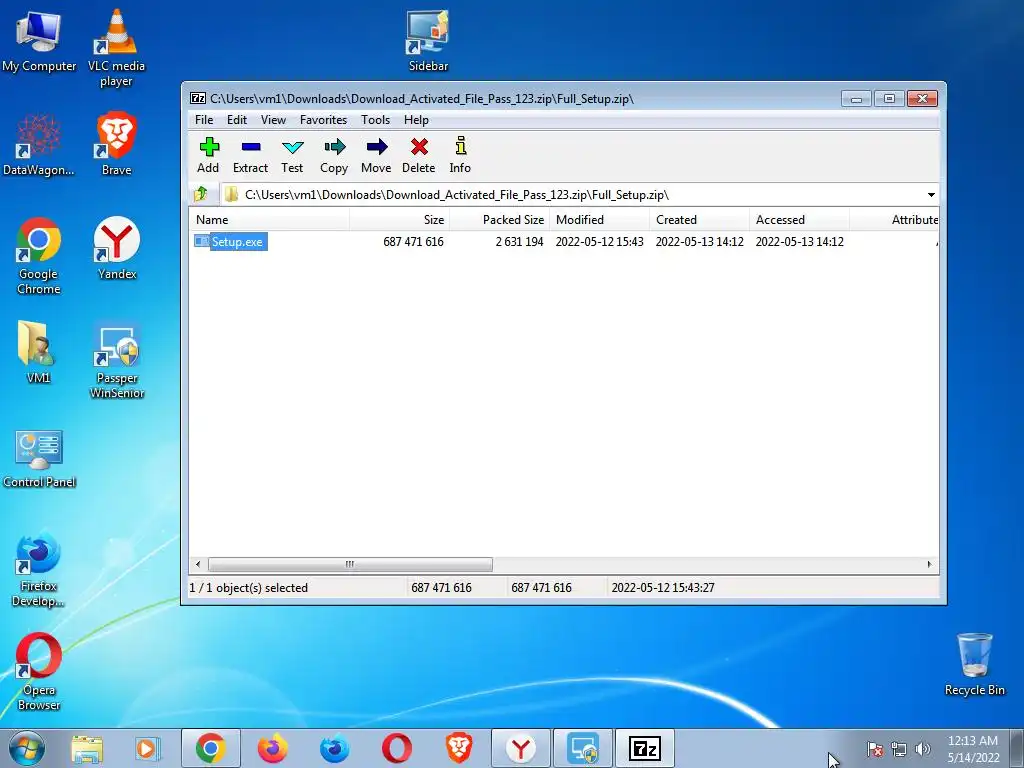The height and width of the screenshot is (768, 1024).
Task: Sort by the Created column header
Action: [699, 219]
